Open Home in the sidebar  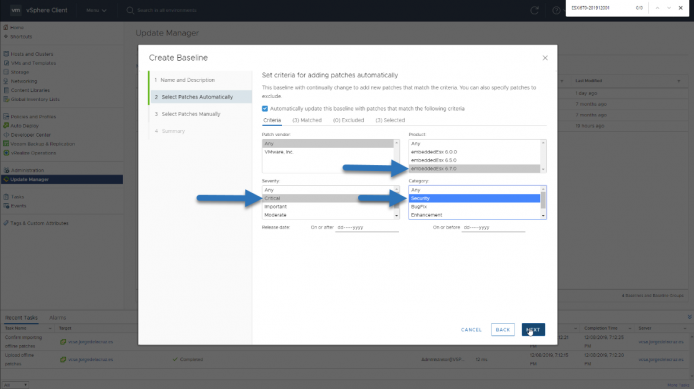tap(17, 27)
